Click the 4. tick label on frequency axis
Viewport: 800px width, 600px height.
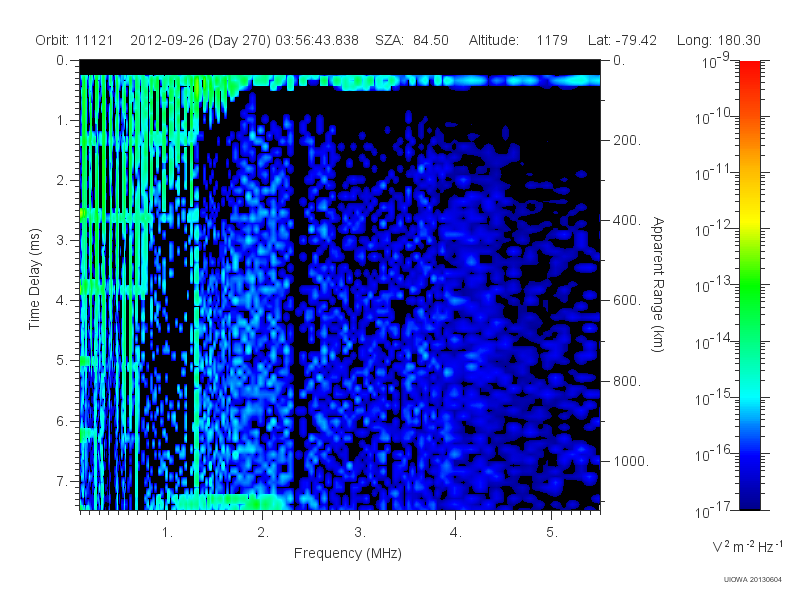tap(456, 533)
